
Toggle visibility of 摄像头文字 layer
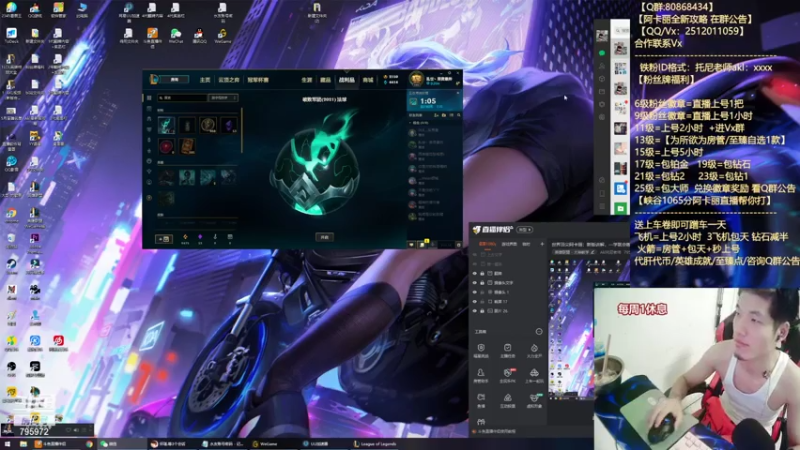tap(474, 283)
